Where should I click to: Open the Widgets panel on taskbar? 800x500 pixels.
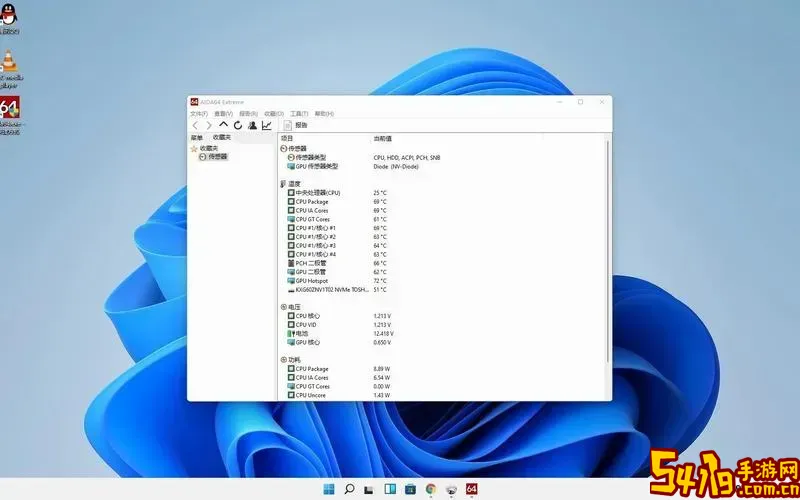(390, 489)
